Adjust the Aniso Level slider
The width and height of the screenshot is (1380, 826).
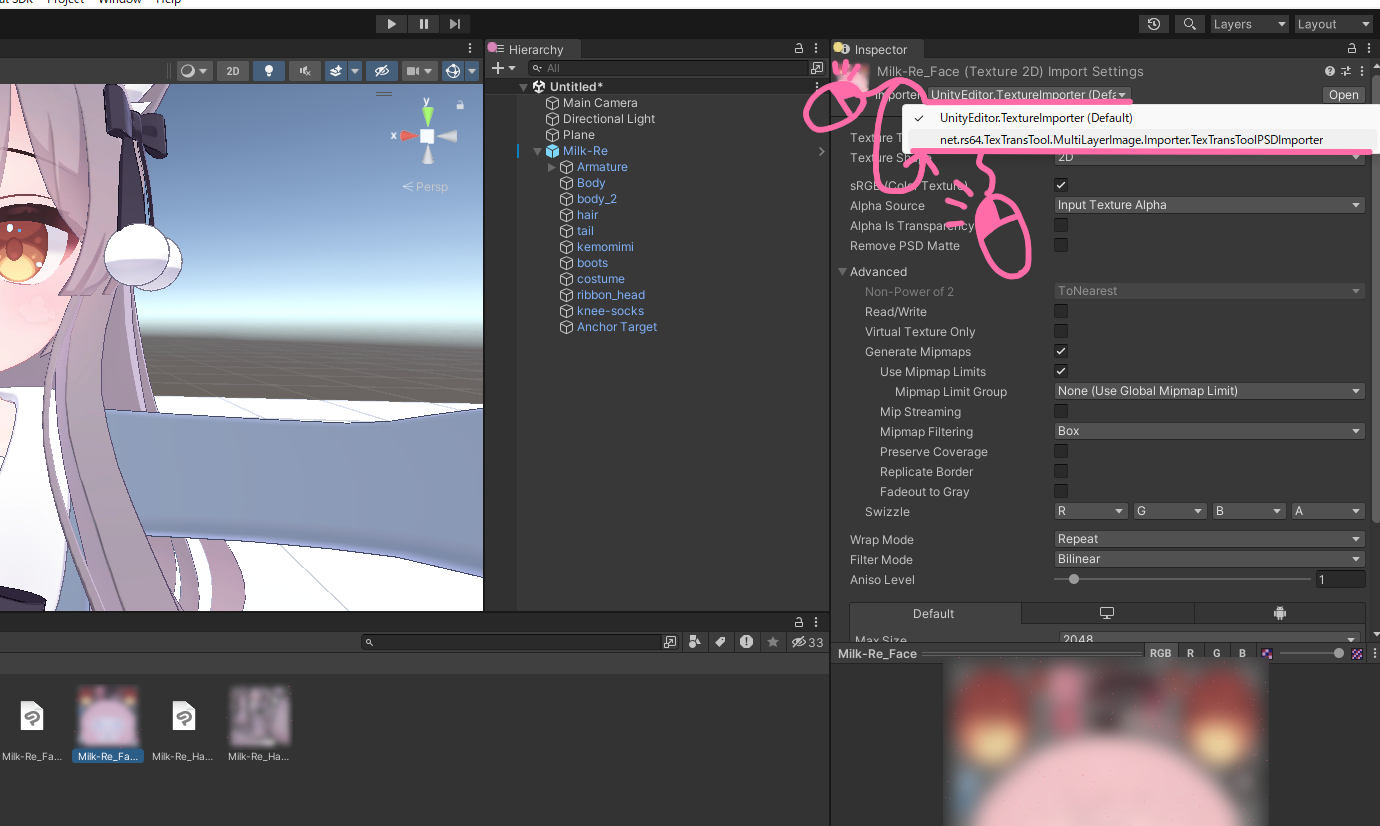click(1074, 579)
